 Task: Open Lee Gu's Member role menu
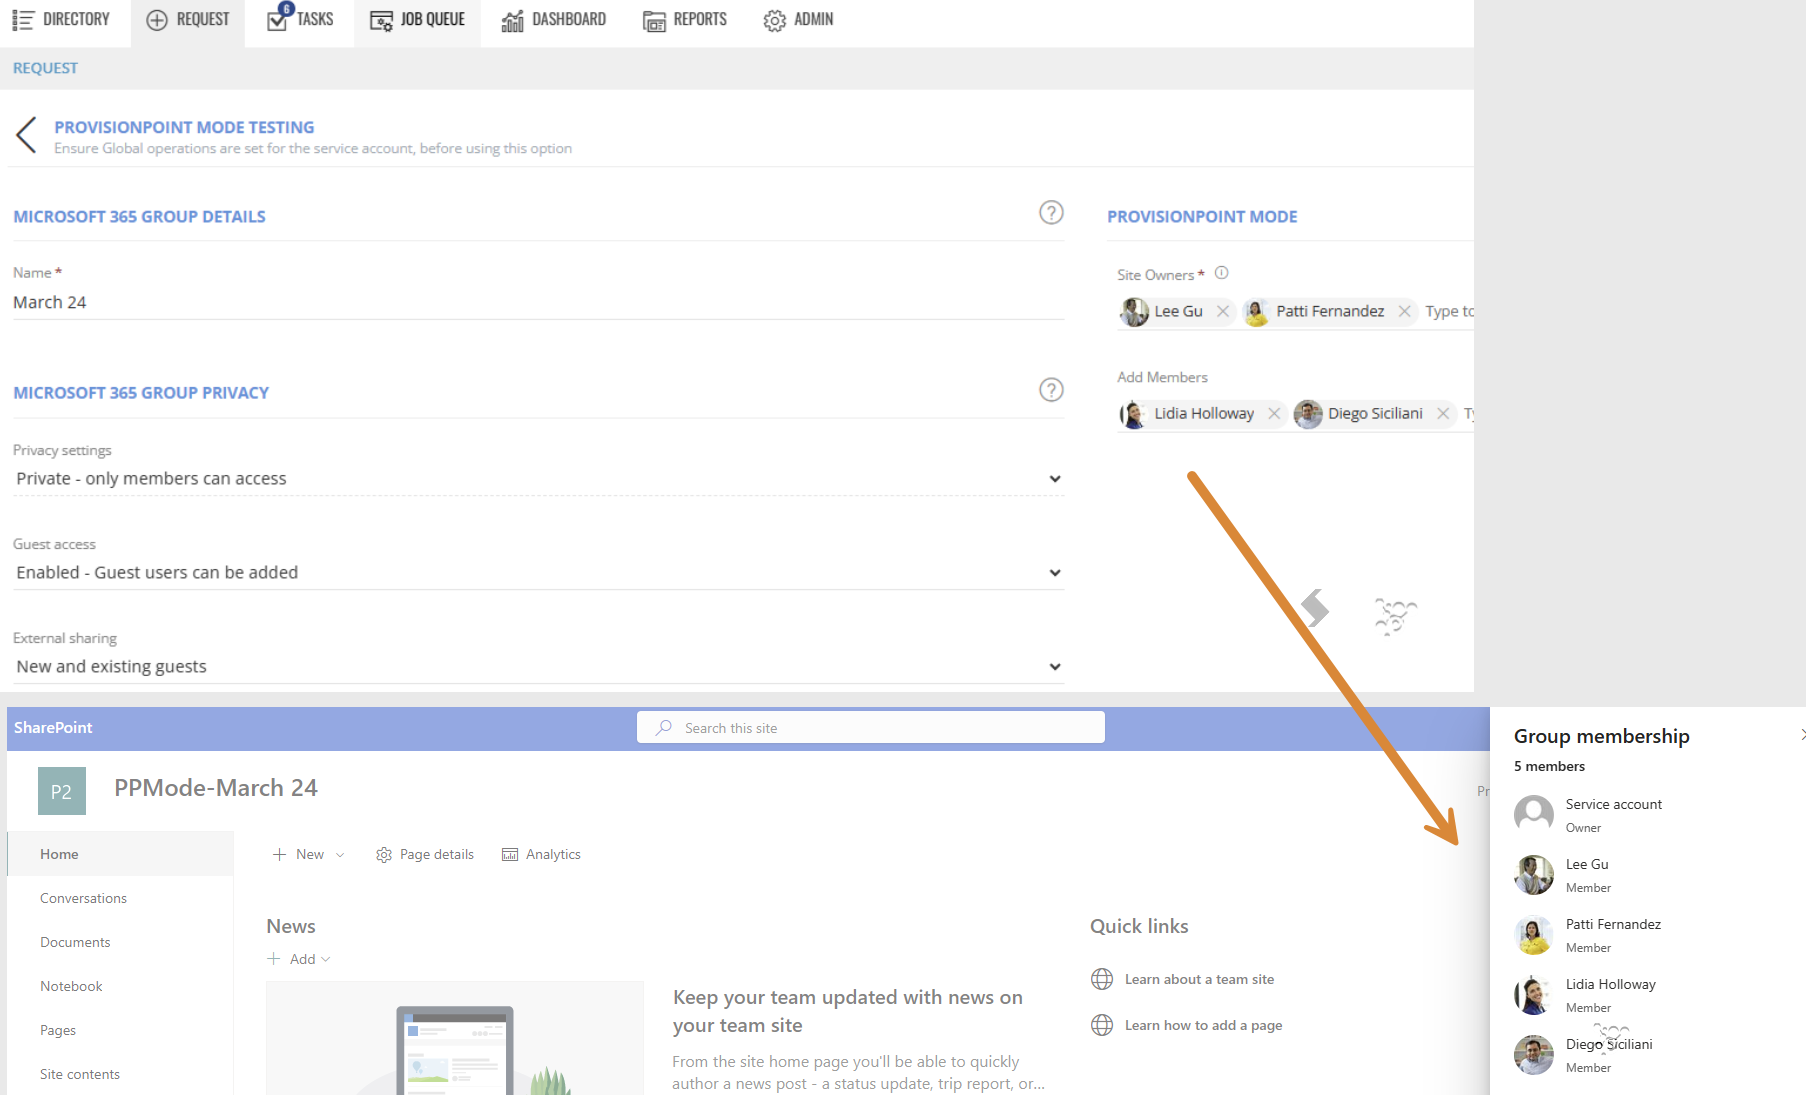click(x=1588, y=888)
